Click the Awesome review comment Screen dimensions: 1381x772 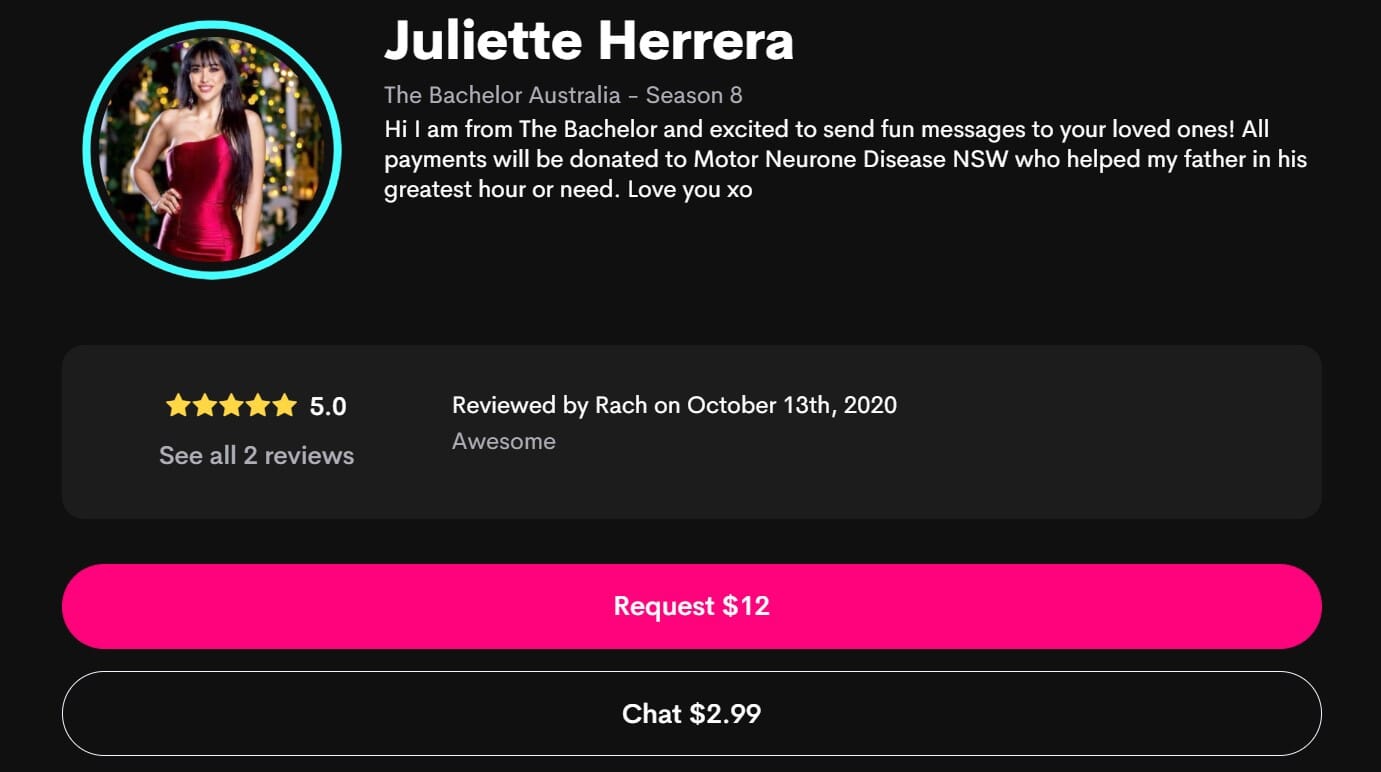504,441
